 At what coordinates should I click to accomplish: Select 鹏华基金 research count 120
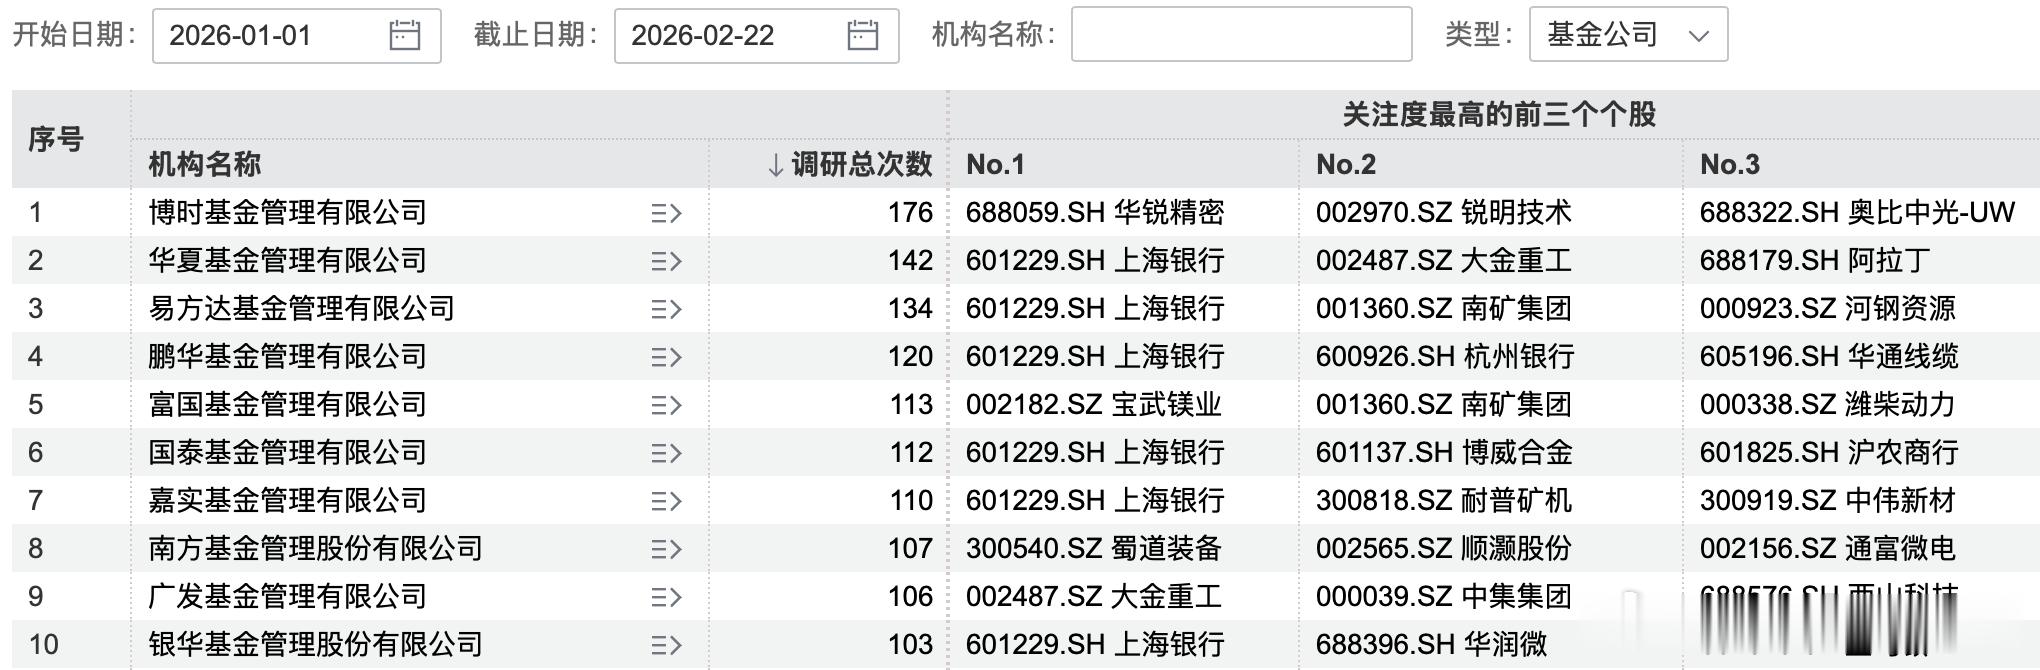tap(910, 356)
